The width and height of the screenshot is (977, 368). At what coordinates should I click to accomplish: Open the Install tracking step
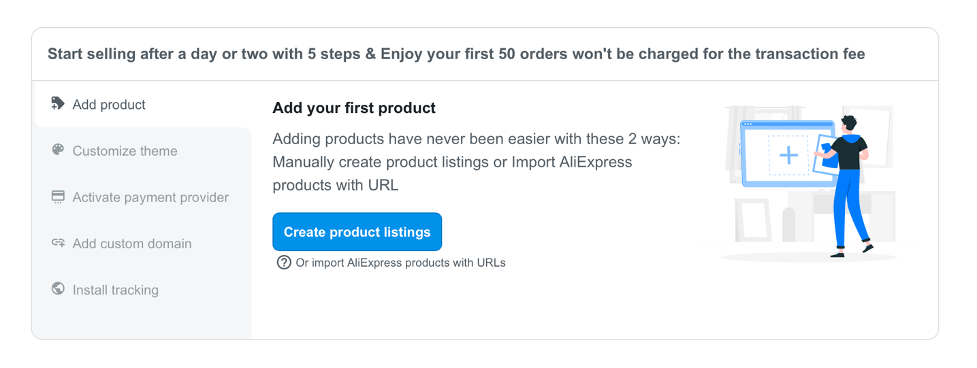[143, 290]
